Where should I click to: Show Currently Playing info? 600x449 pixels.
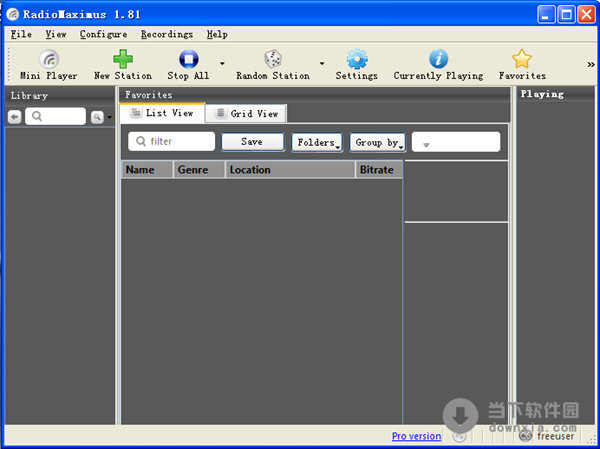438,65
